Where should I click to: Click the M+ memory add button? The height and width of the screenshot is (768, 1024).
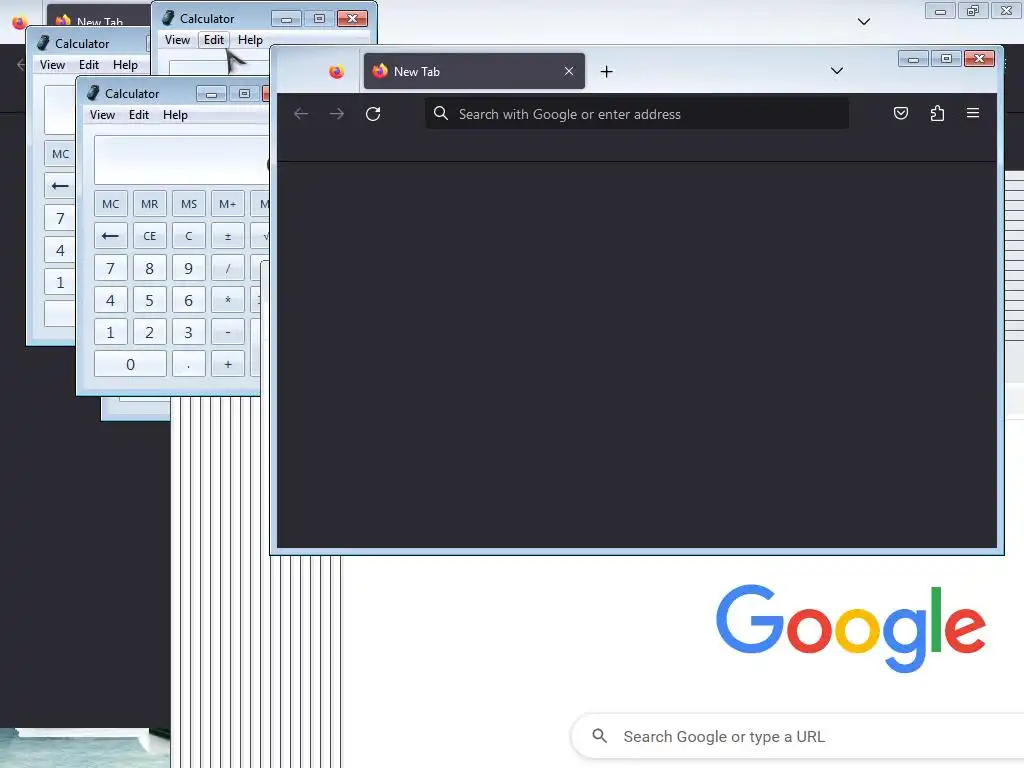pyautogui.click(x=227, y=204)
